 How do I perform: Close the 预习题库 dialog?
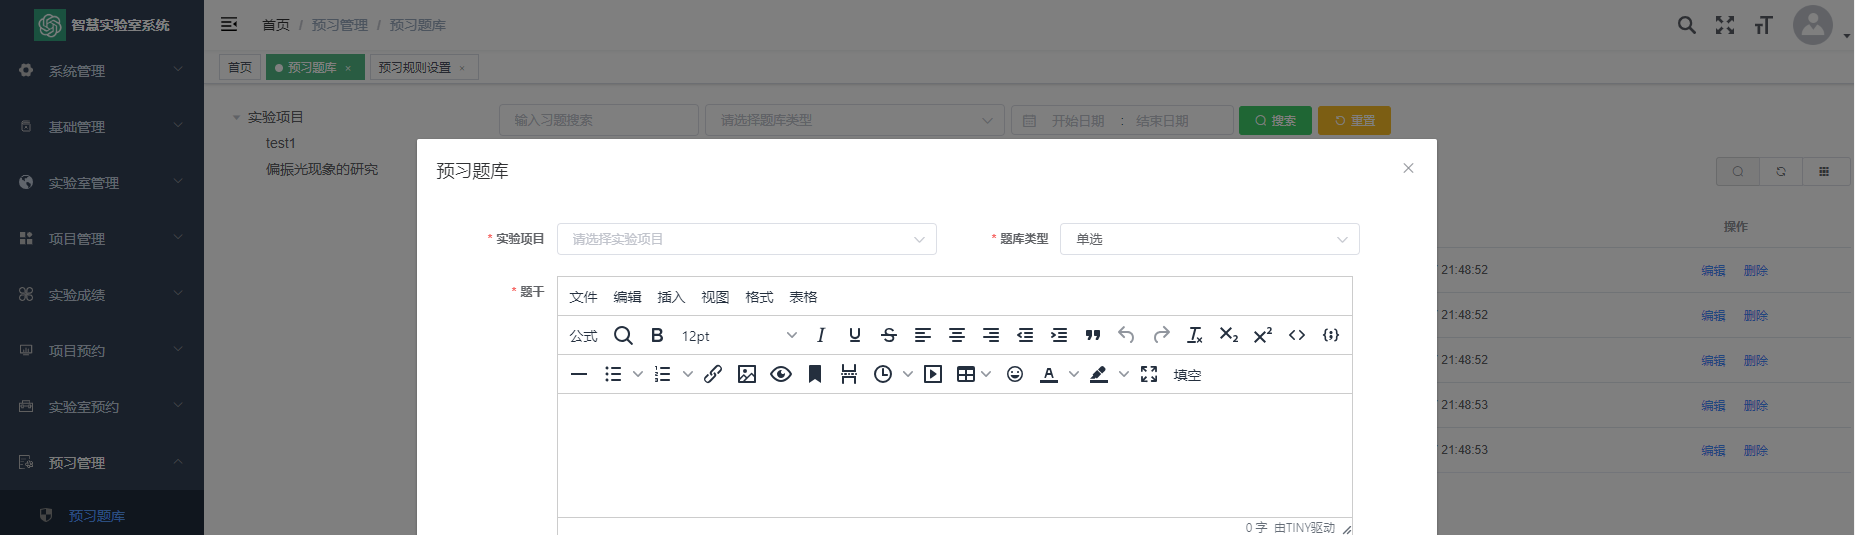coord(1408,168)
